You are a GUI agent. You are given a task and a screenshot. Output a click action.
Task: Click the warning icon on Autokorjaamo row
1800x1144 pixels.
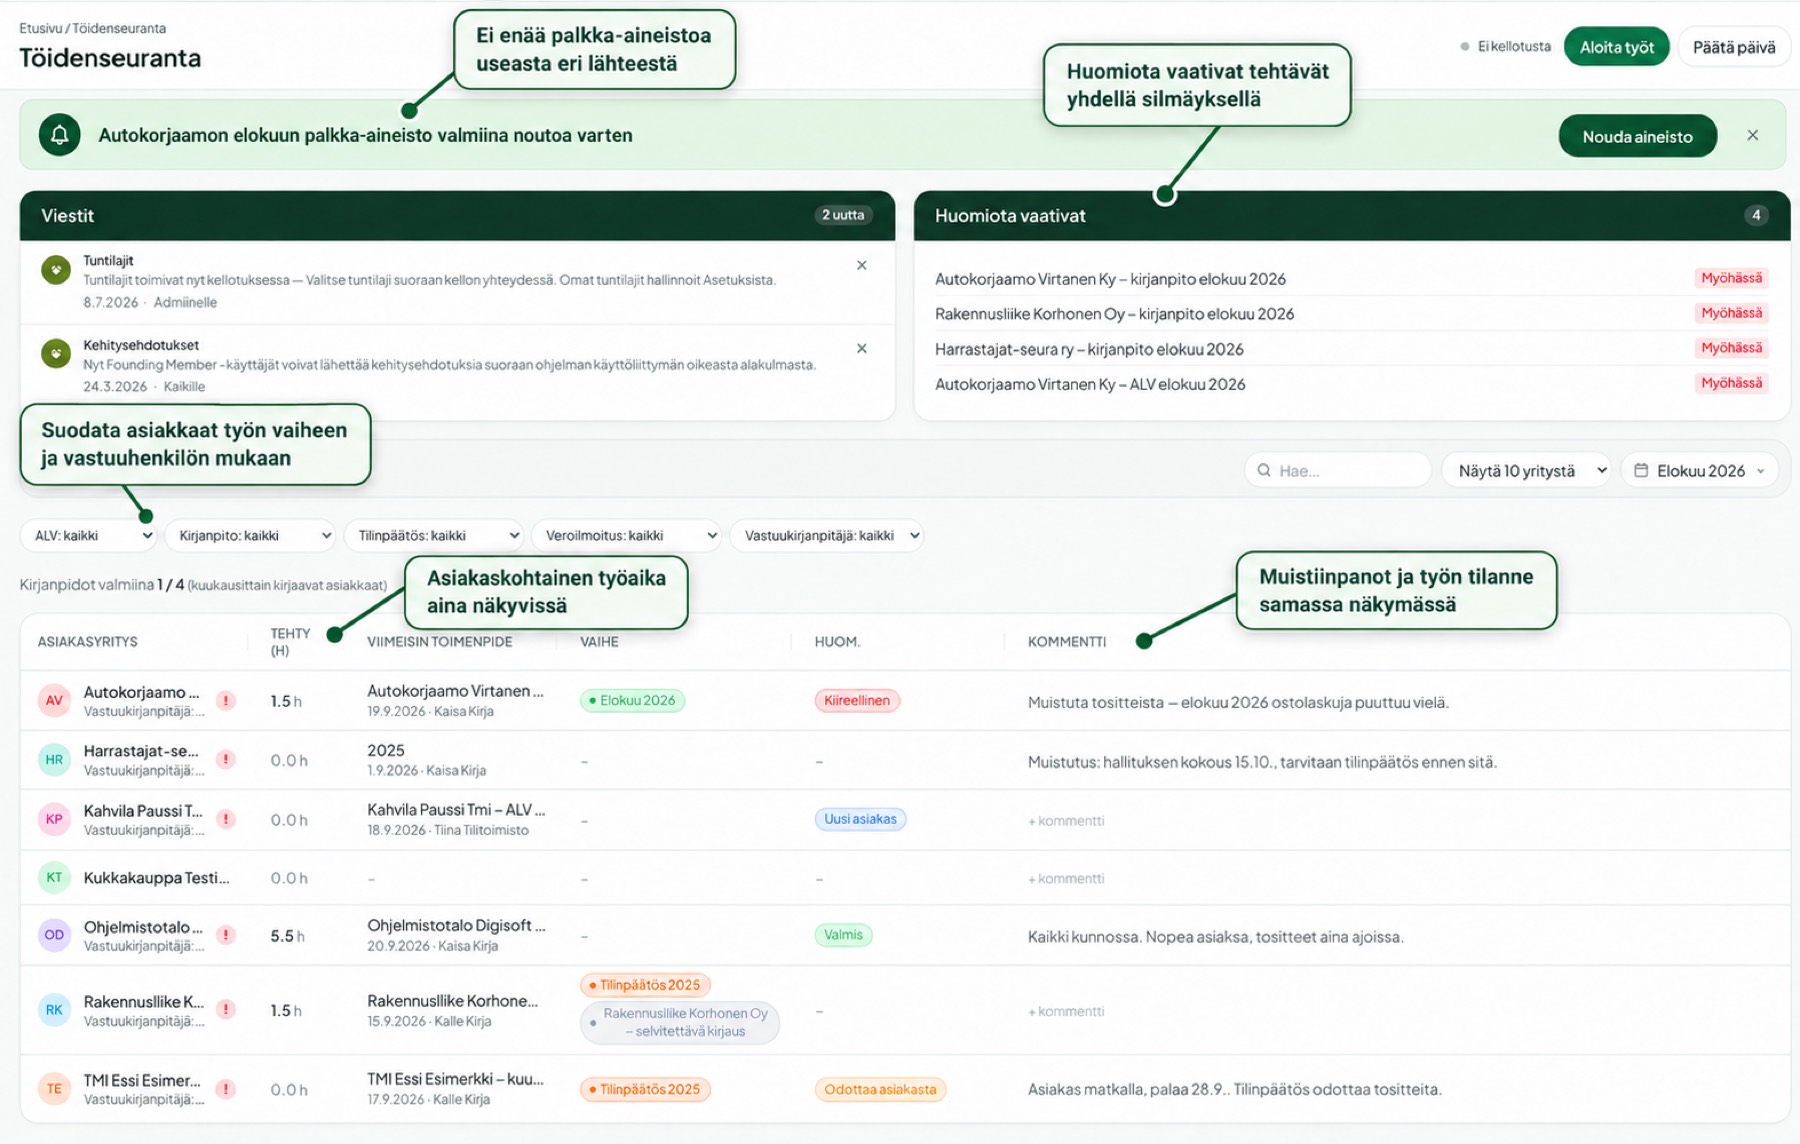[227, 701]
